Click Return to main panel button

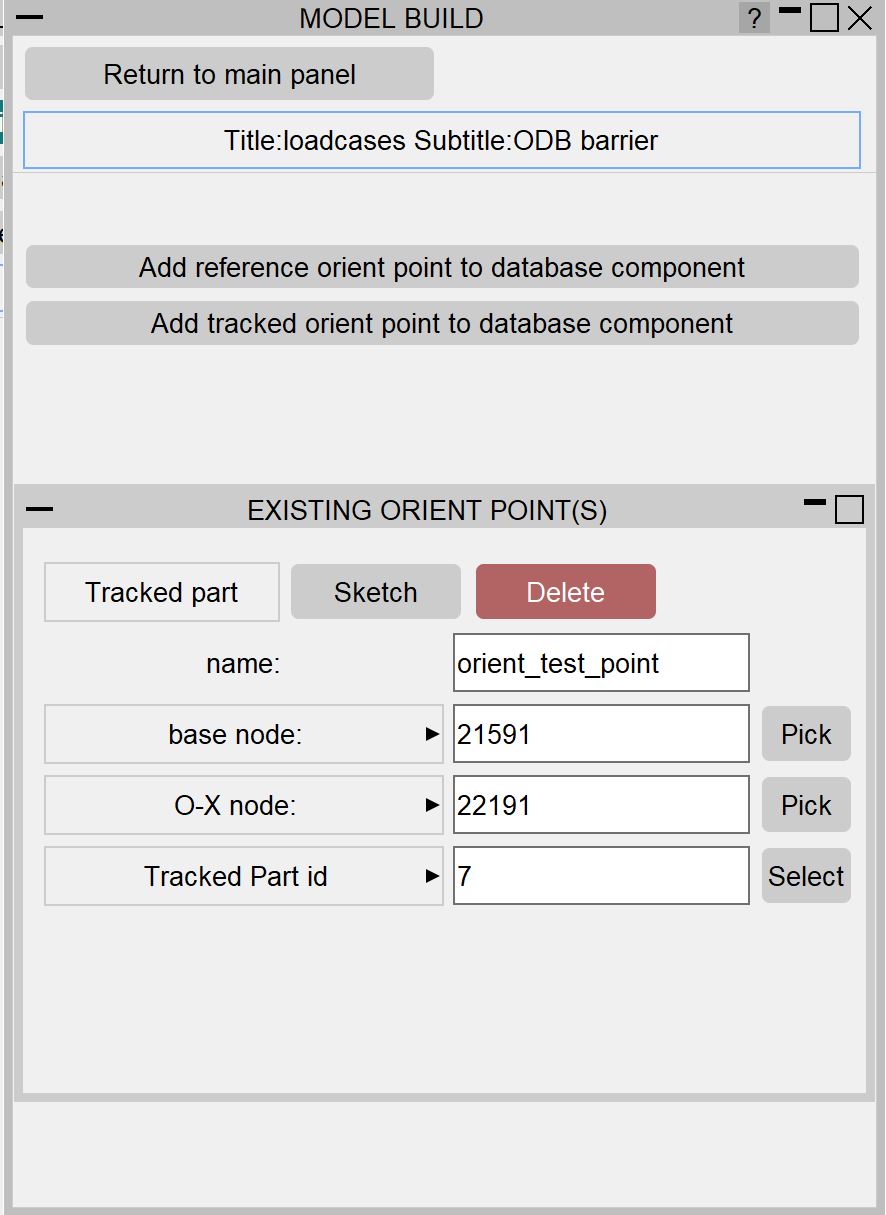point(229,74)
